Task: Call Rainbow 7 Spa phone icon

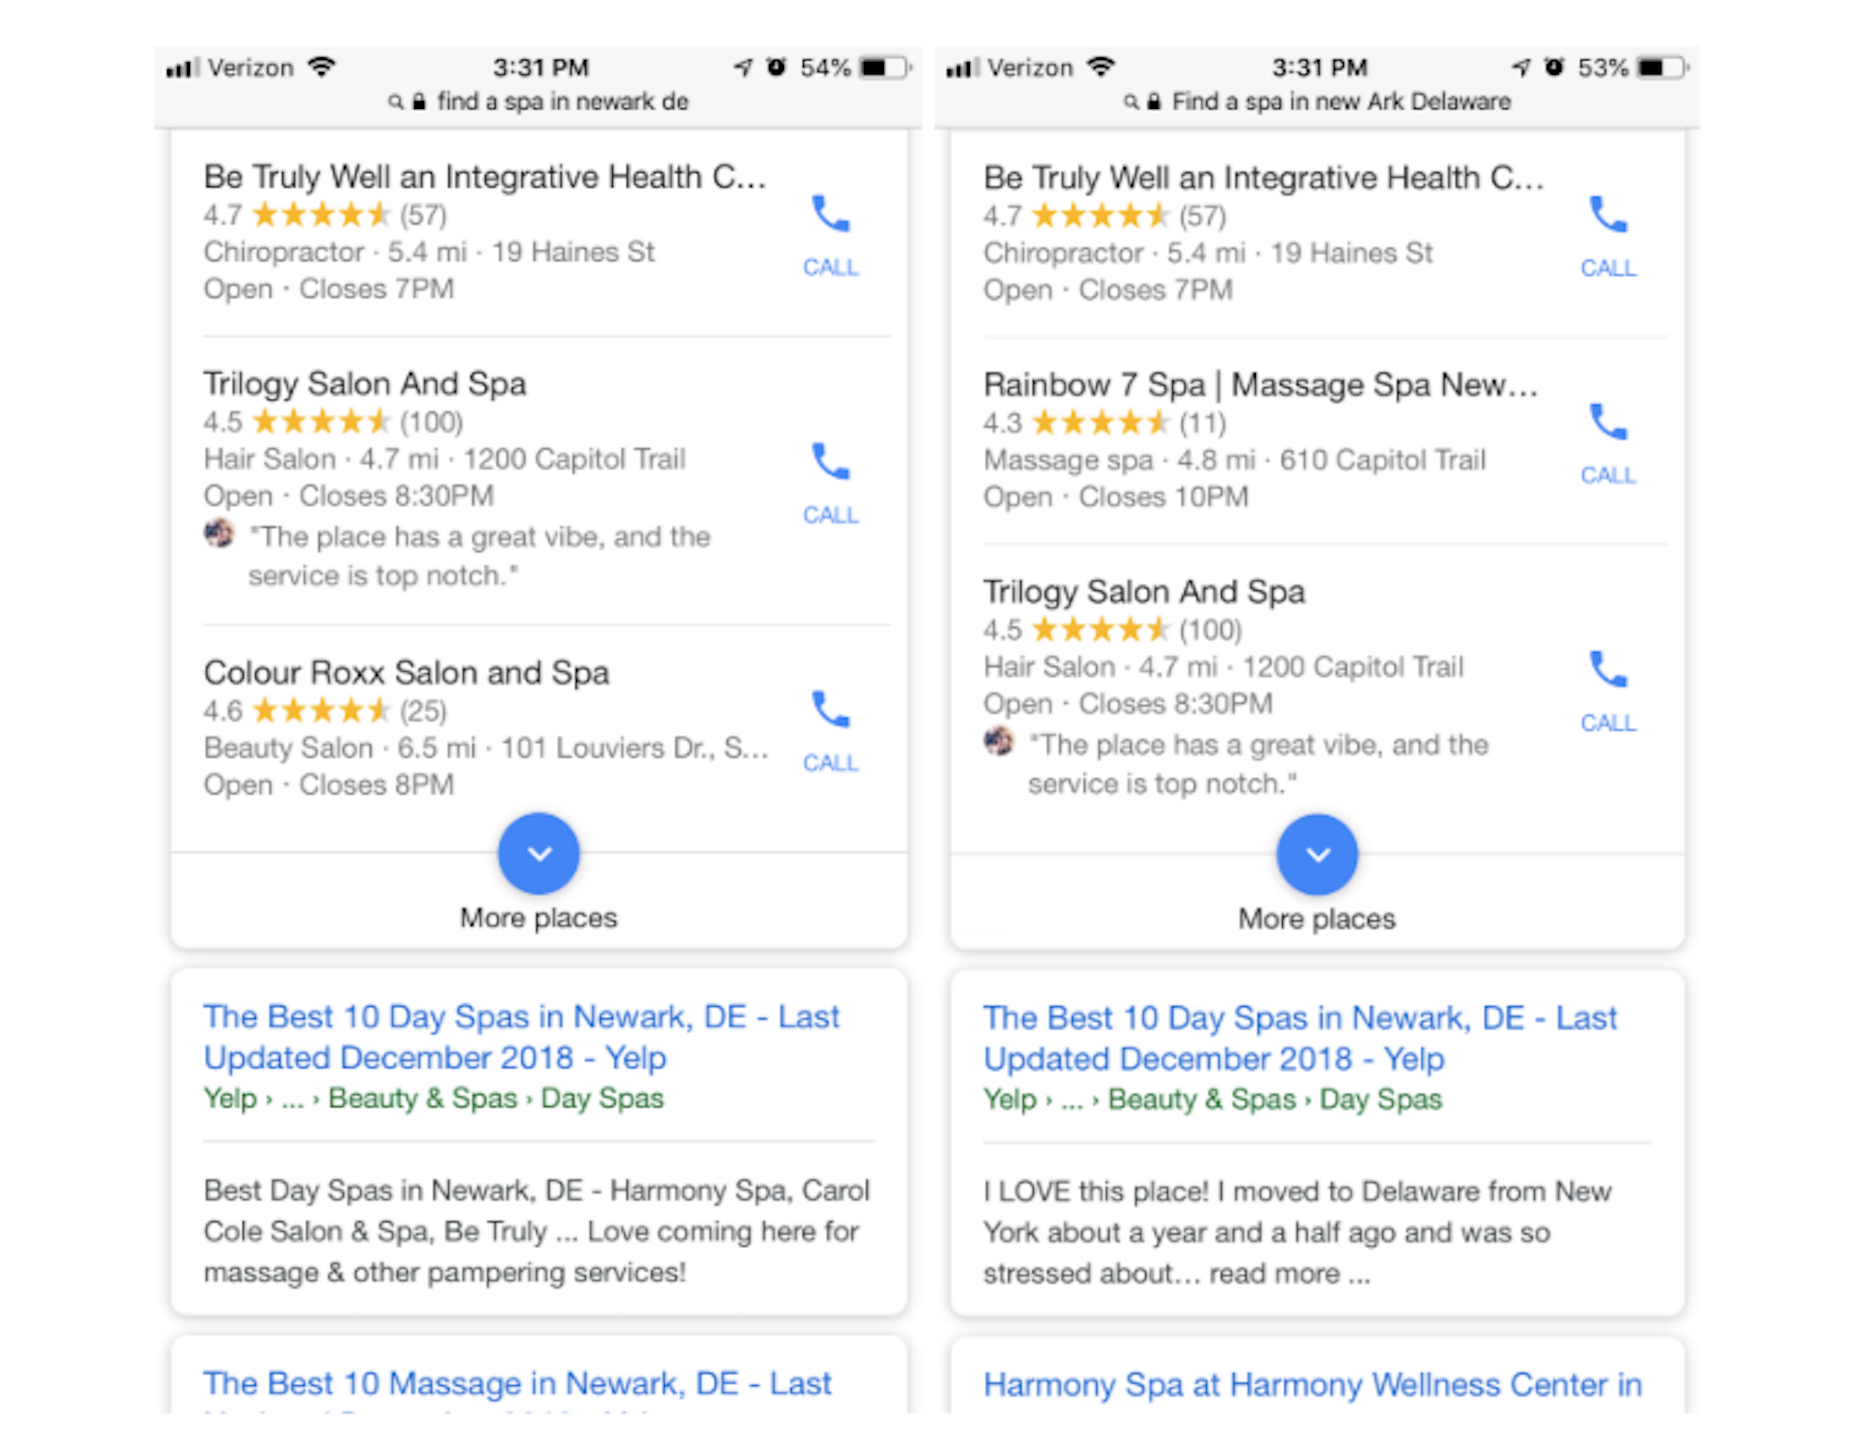Action: [x=1607, y=440]
